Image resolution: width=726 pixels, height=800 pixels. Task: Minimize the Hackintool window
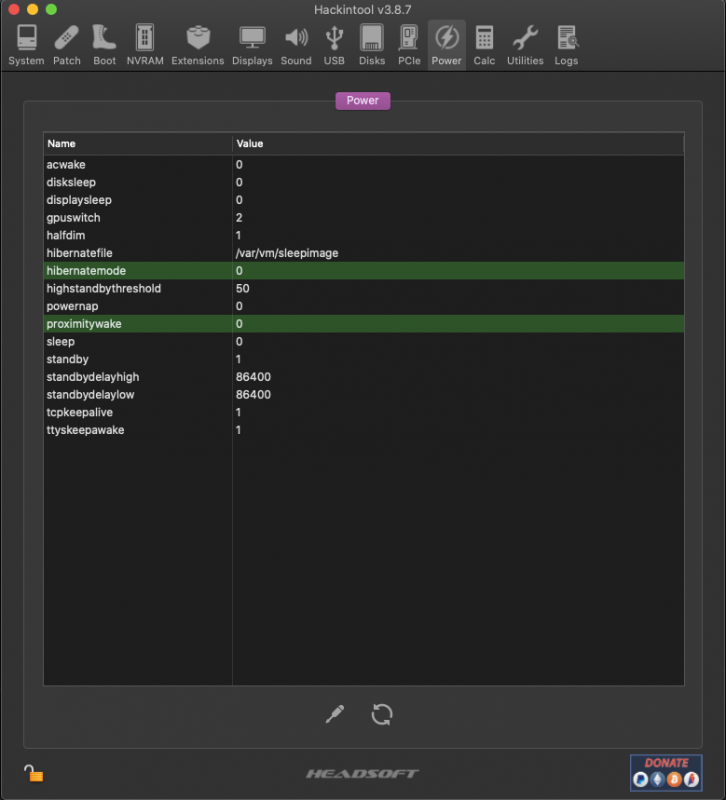[x=33, y=9]
